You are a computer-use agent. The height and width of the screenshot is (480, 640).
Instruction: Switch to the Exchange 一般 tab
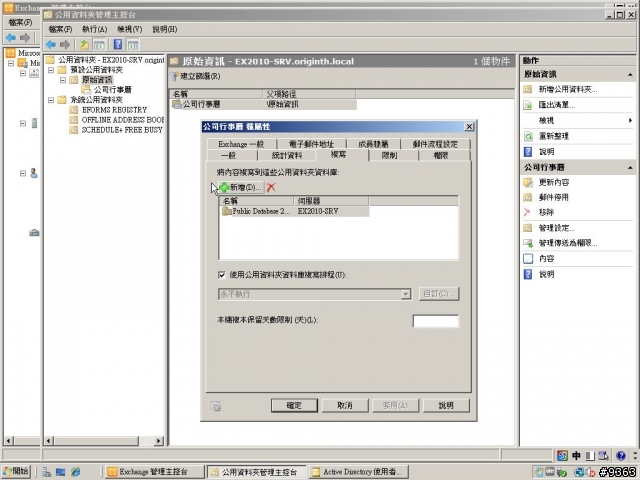(x=241, y=144)
